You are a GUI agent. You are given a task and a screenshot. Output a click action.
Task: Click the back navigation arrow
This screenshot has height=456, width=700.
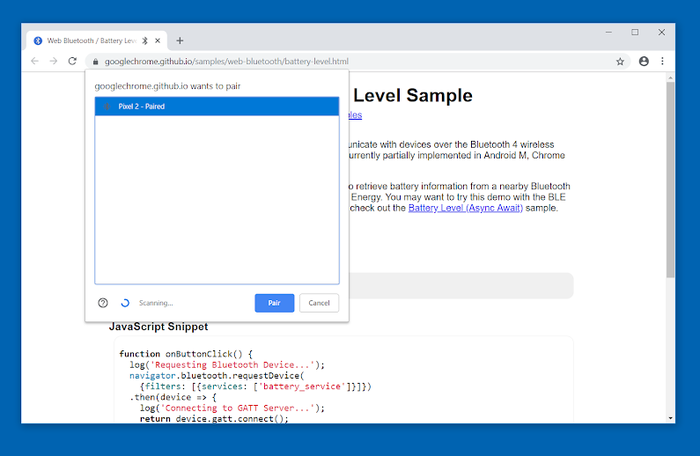tap(35, 61)
